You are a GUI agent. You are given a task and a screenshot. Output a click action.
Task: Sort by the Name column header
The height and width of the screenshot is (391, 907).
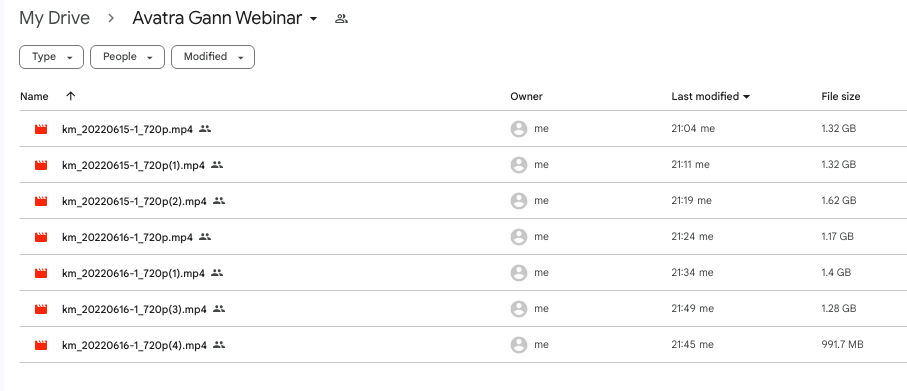click(34, 97)
